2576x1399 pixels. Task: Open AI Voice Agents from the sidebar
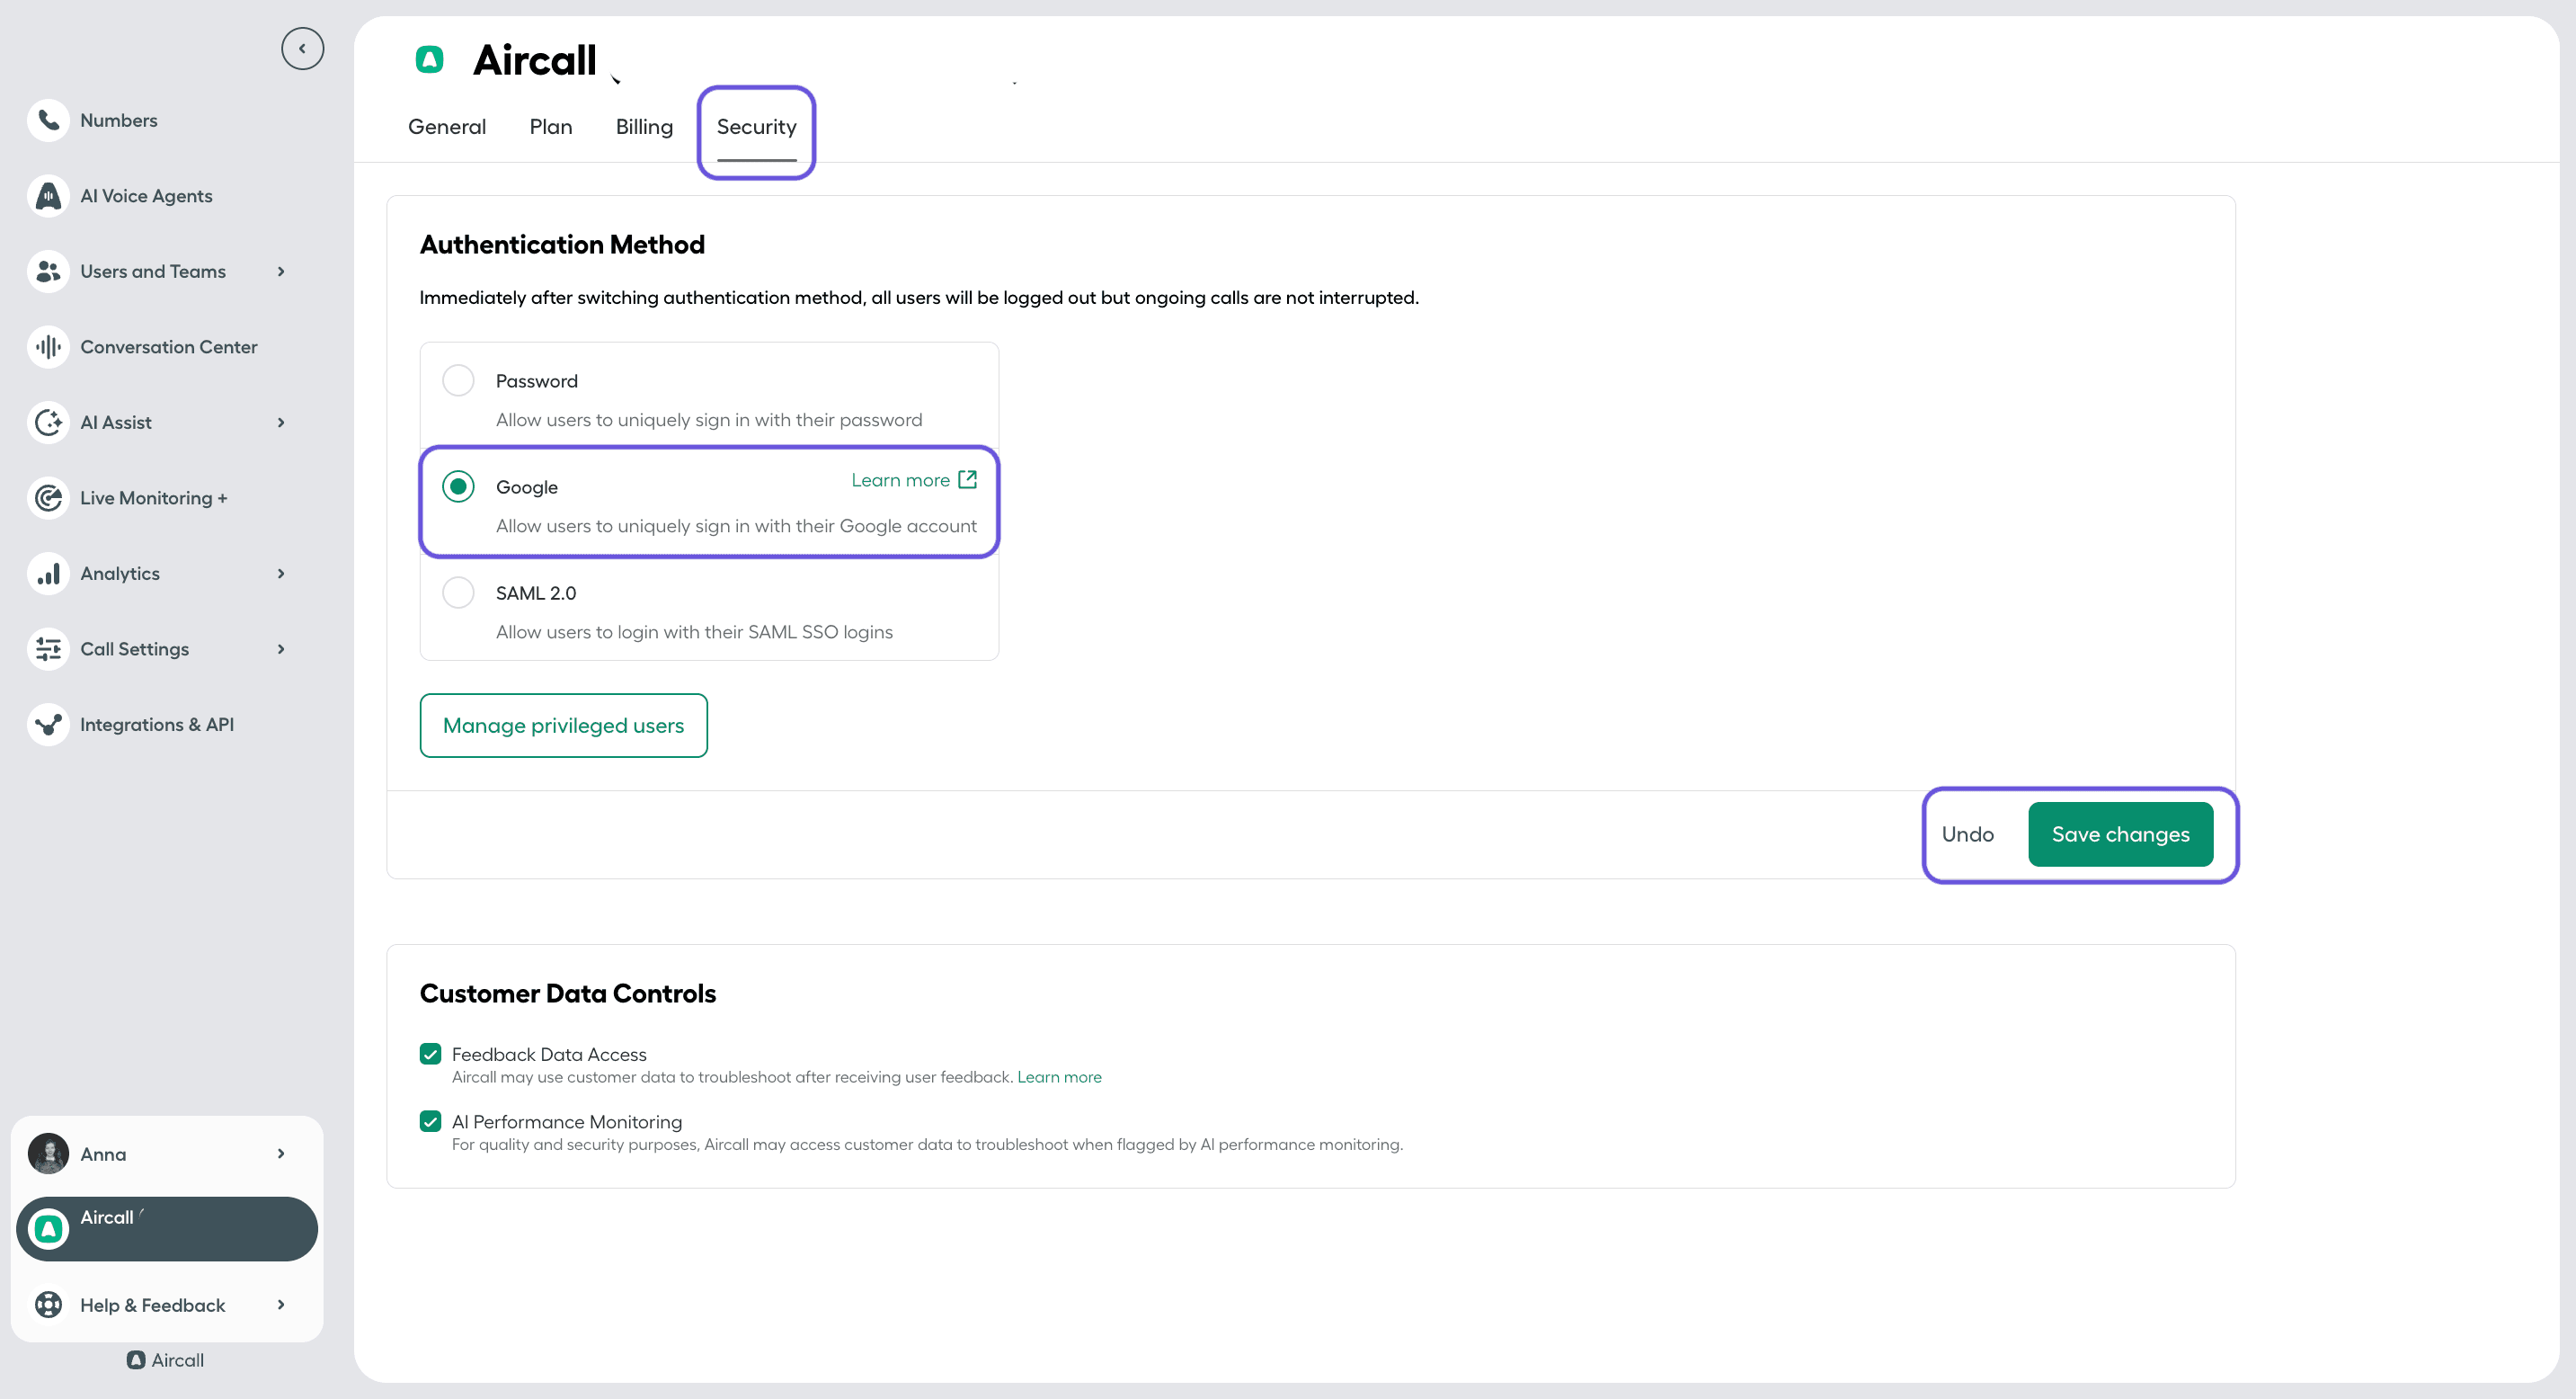(x=47, y=196)
